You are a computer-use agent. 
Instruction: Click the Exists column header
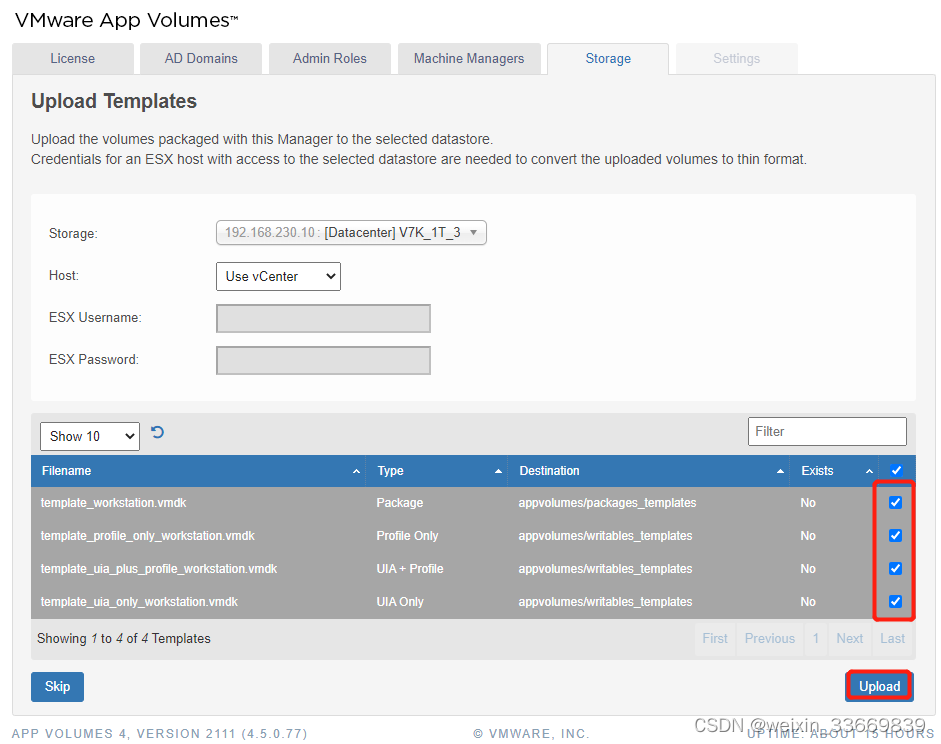(x=835, y=471)
